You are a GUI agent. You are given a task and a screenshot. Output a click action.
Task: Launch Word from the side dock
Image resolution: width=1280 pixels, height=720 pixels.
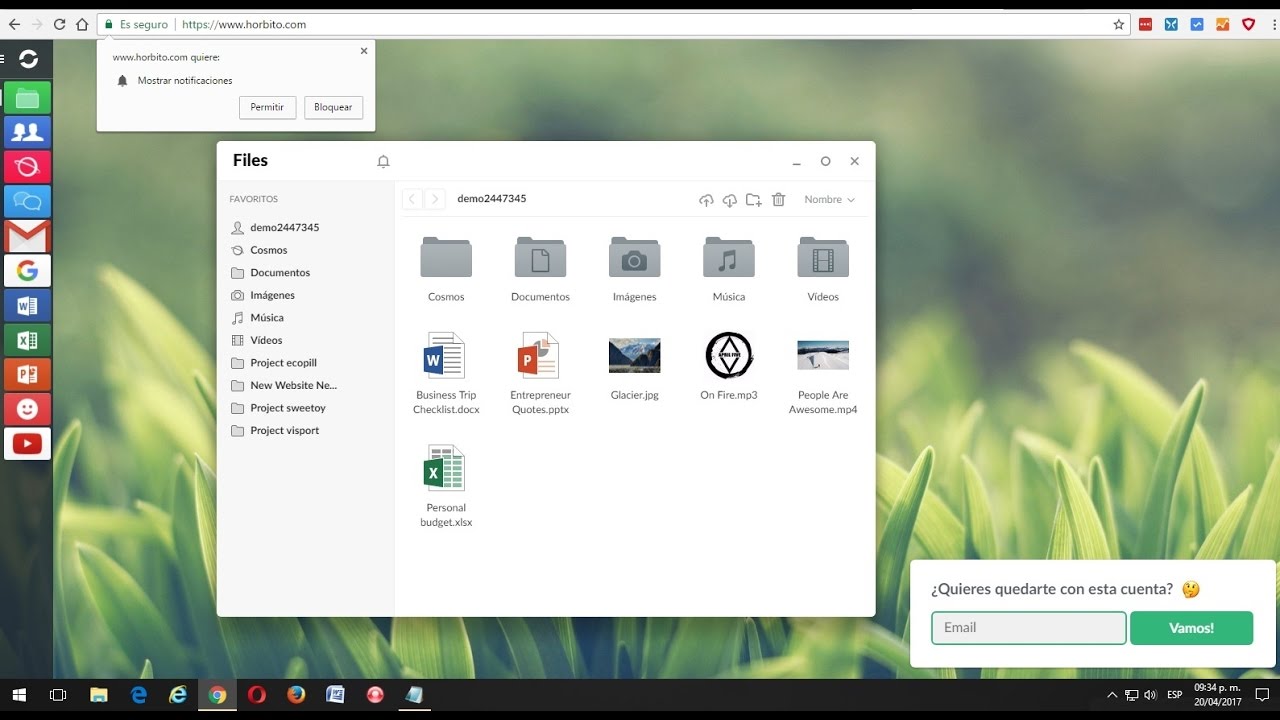(27, 305)
